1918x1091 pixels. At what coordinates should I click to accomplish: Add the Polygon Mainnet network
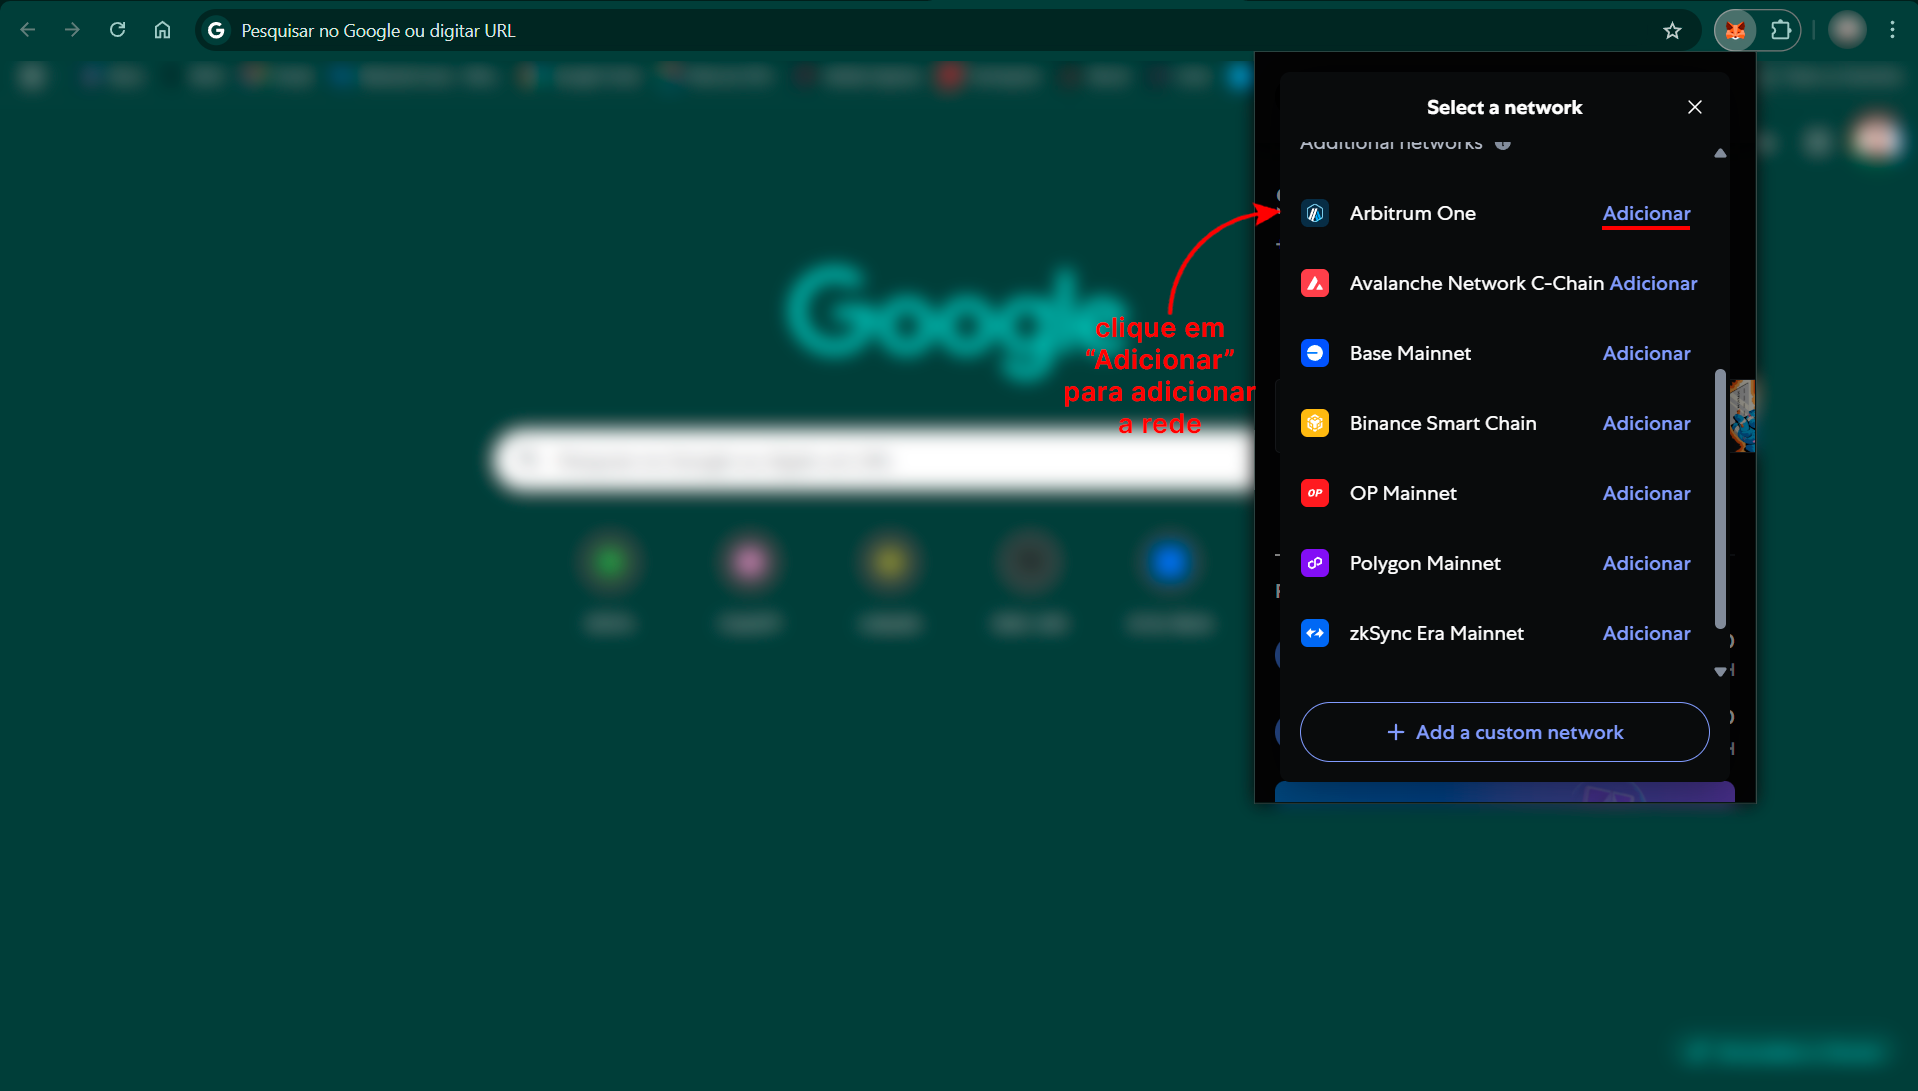[1646, 563]
